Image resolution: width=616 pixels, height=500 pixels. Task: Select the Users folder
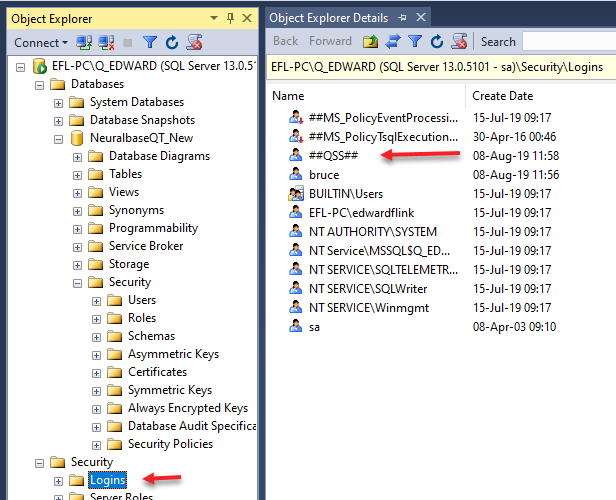(142, 300)
